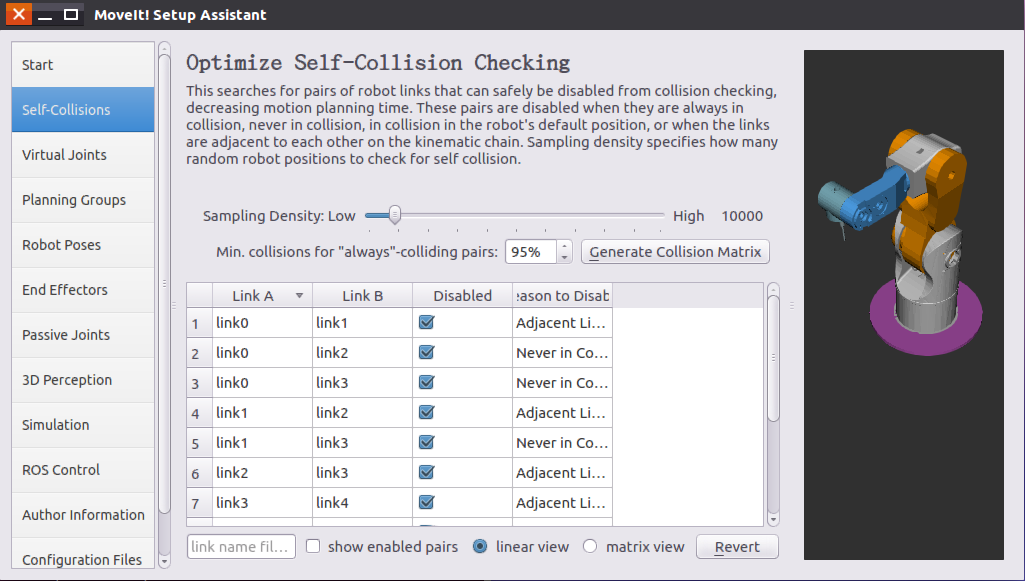Click the Reason to Disable column header
This screenshot has width=1025, height=581.
coord(562,295)
